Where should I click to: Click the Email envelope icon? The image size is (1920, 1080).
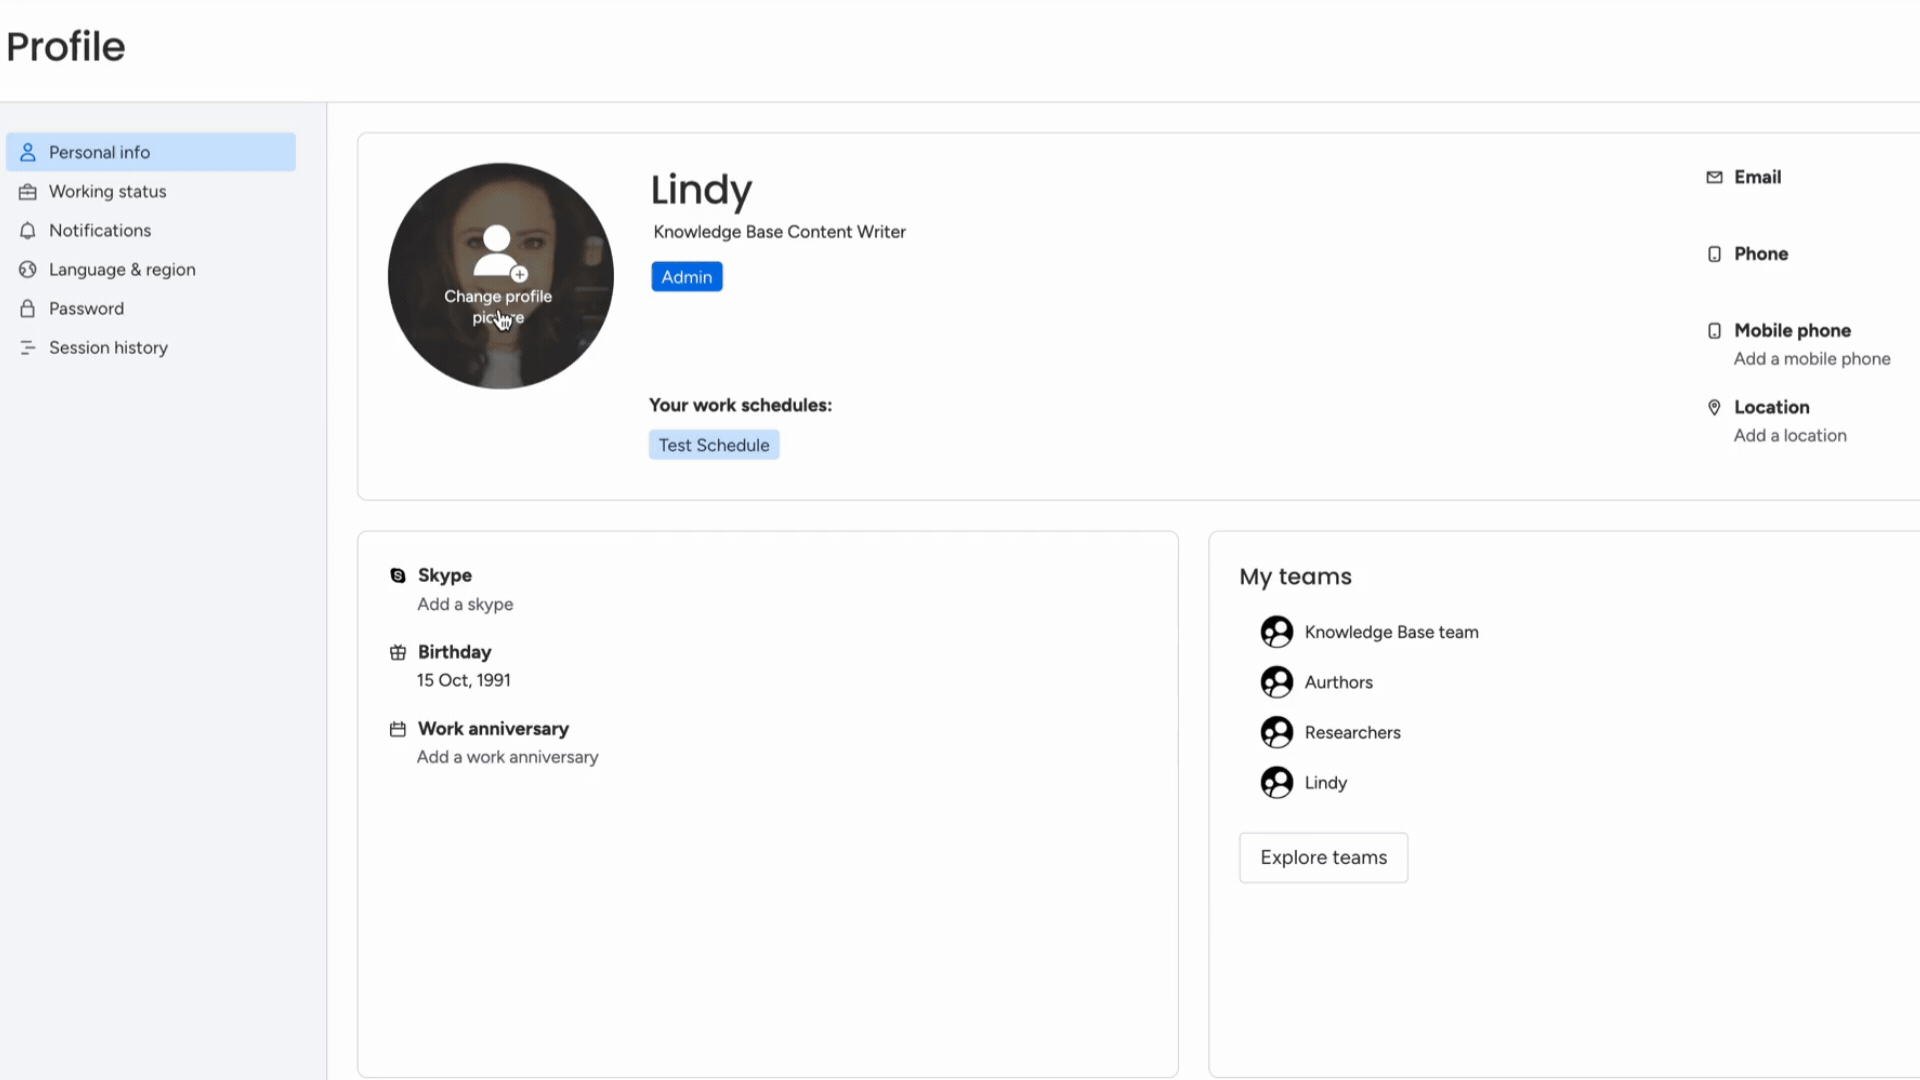(1714, 177)
